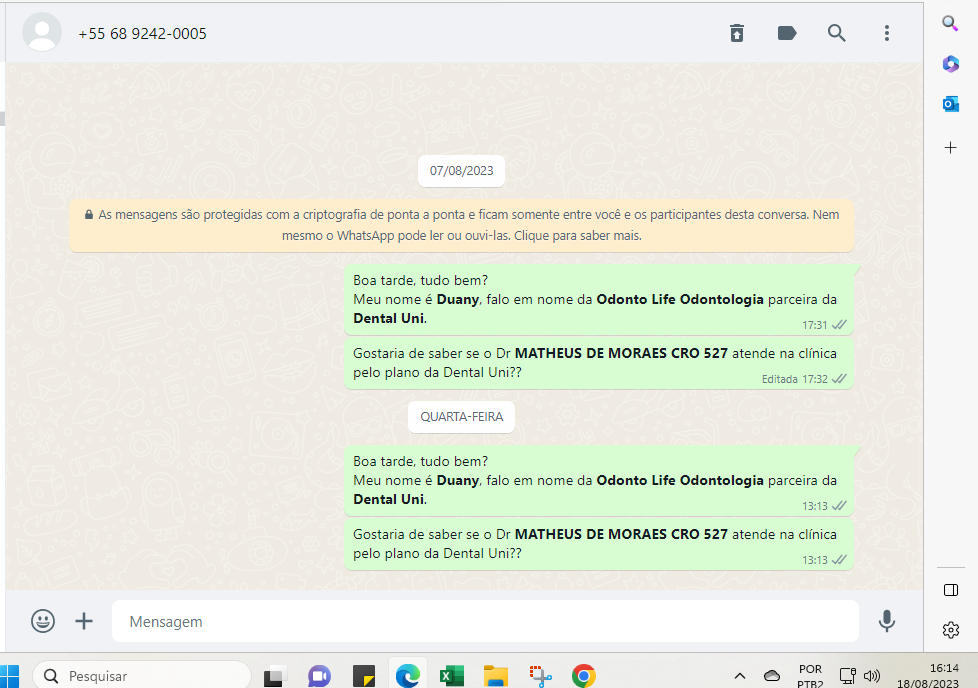Open Snipping Tool from taskbar
Viewport: 978px width, 688px height.
[x=541, y=676]
